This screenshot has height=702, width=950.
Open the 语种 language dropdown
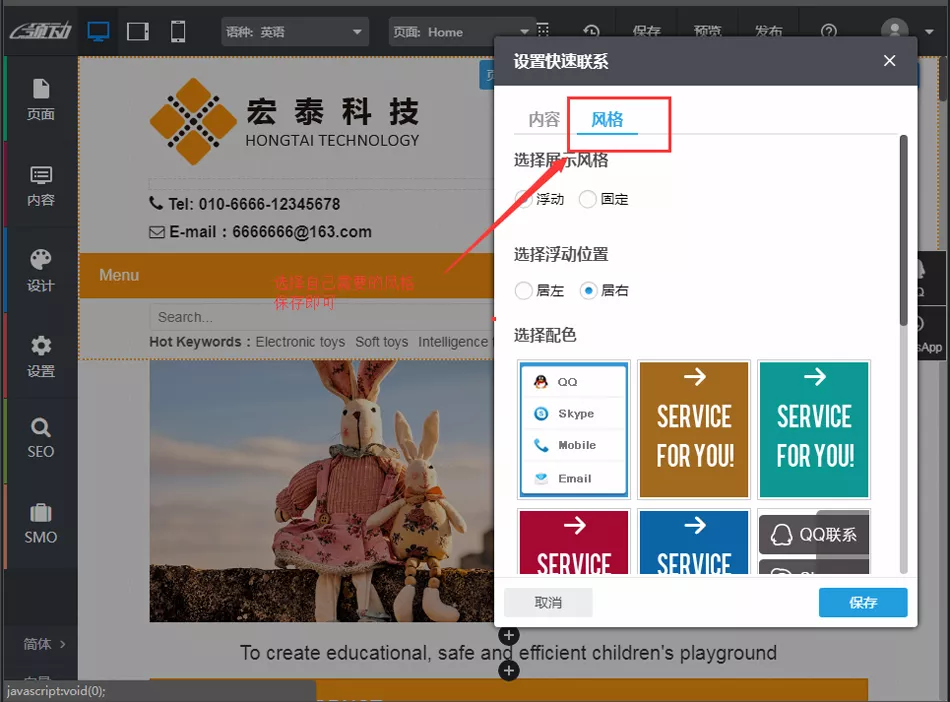click(295, 32)
